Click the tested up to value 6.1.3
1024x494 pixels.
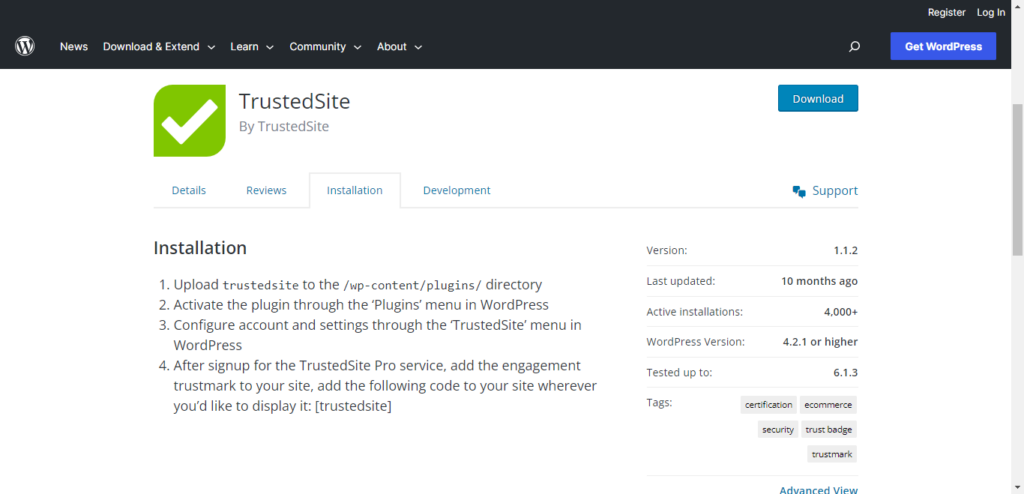845,372
